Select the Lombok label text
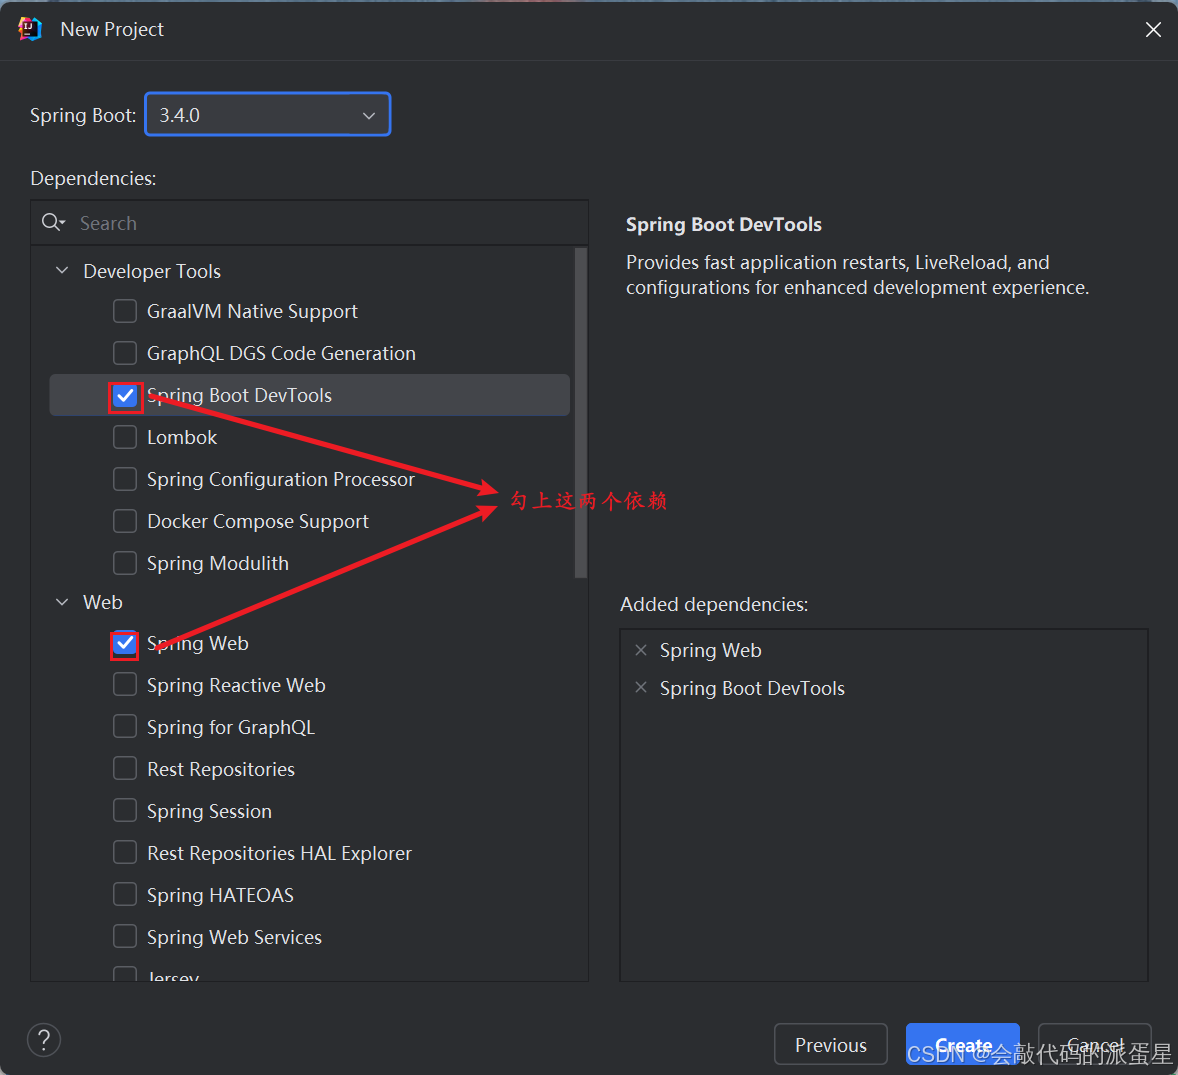Screen dimensions: 1178x1075 [182, 437]
